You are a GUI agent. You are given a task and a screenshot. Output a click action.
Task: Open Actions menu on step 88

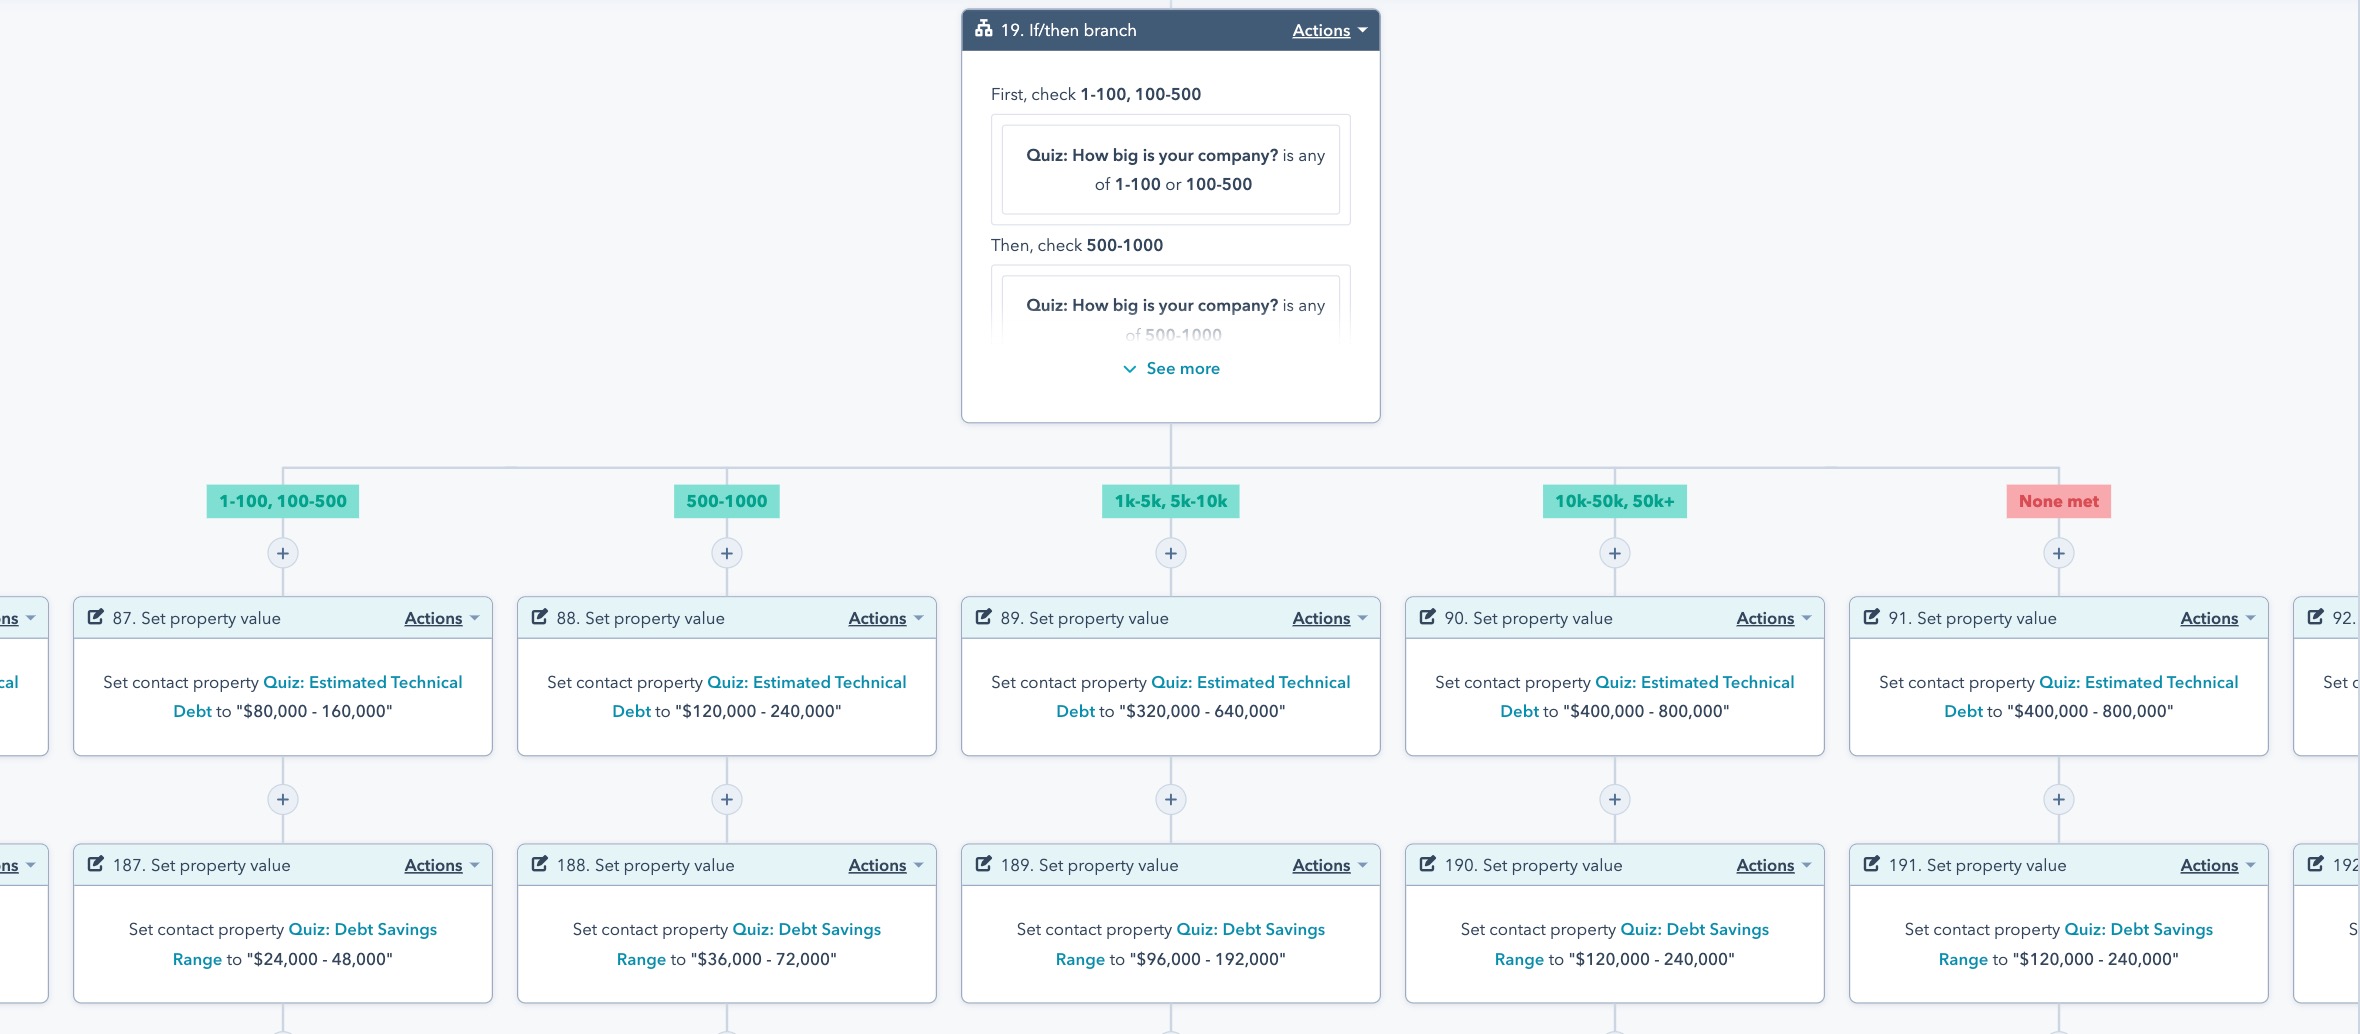(885, 618)
